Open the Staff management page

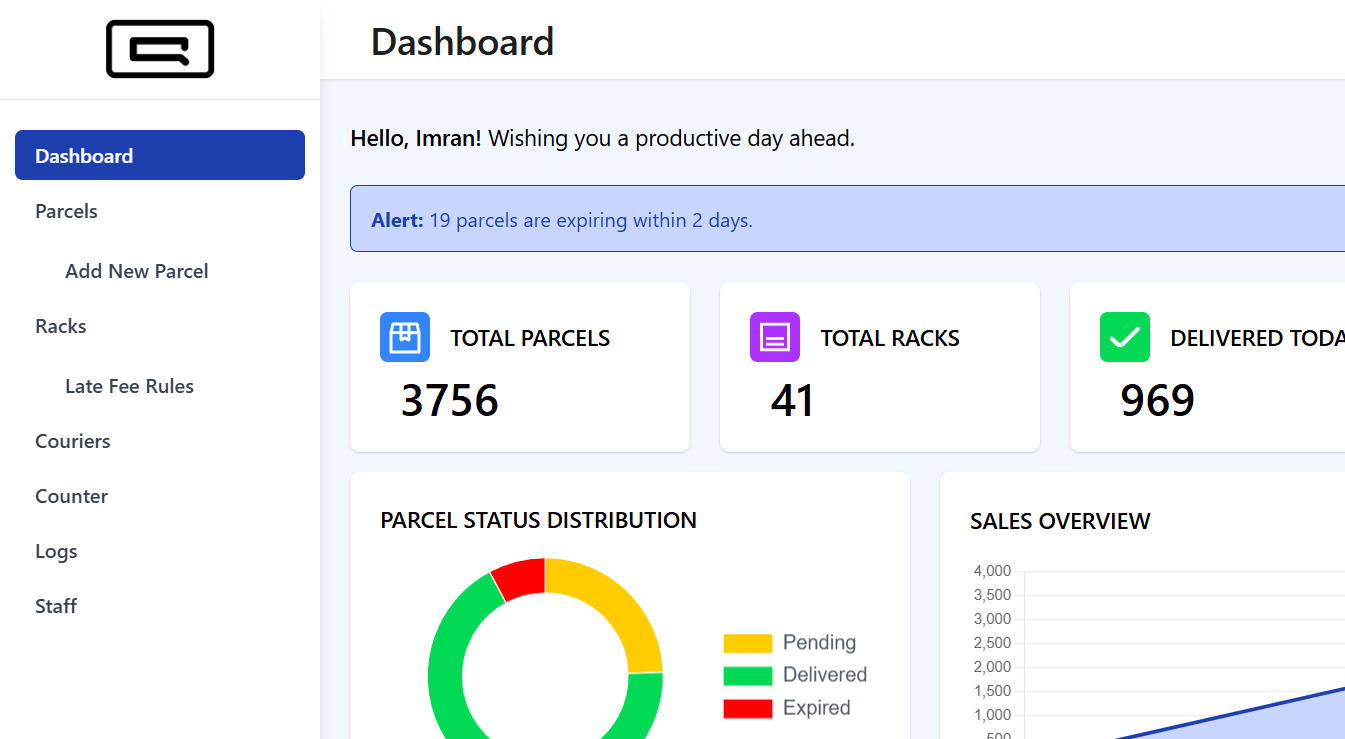(x=56, y=606)
